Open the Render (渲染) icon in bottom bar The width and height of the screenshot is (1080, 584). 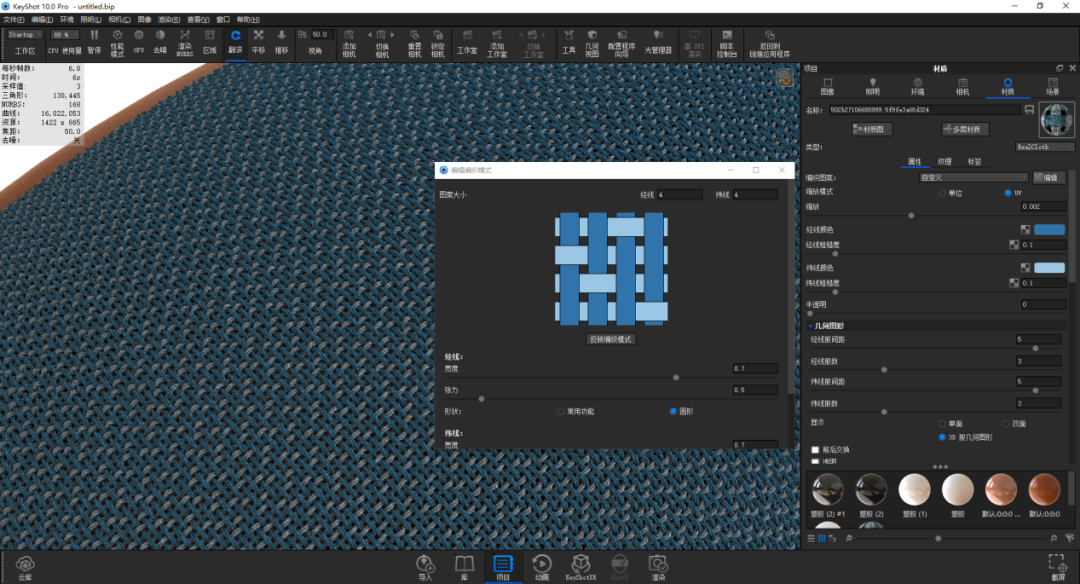pos(658,568)
